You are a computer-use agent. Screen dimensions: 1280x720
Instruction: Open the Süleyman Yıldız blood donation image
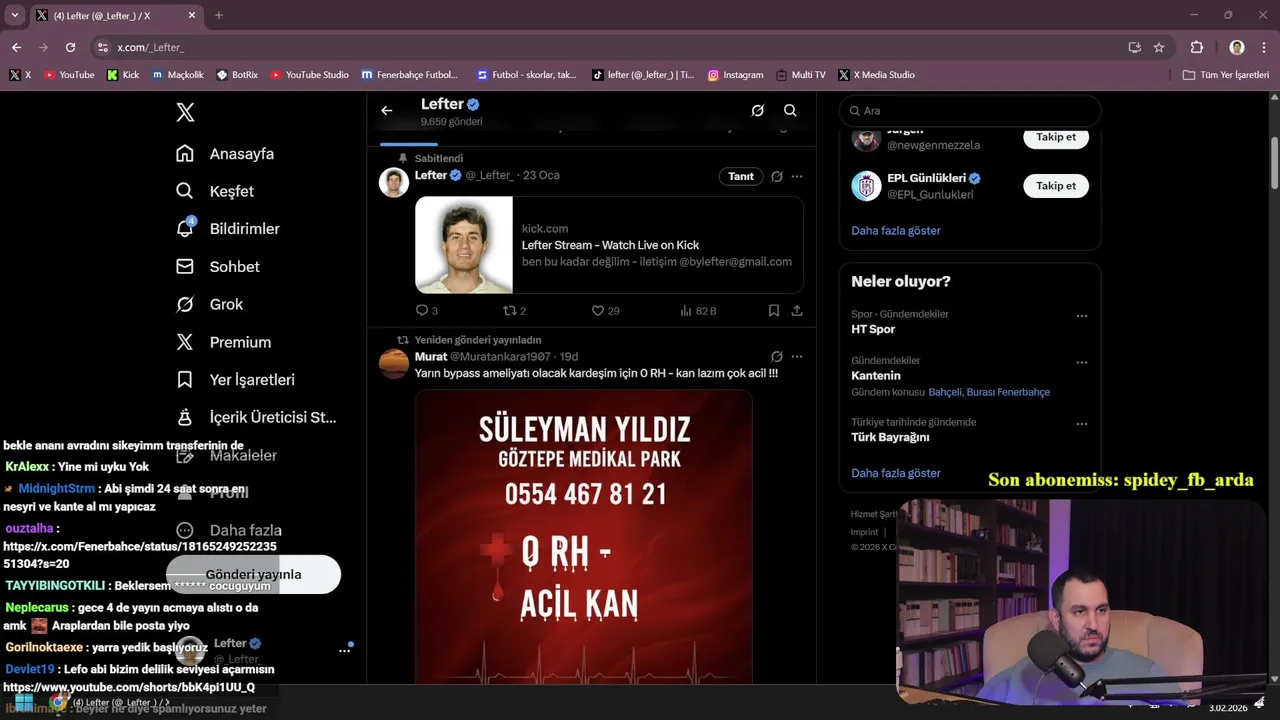point(583,536)
